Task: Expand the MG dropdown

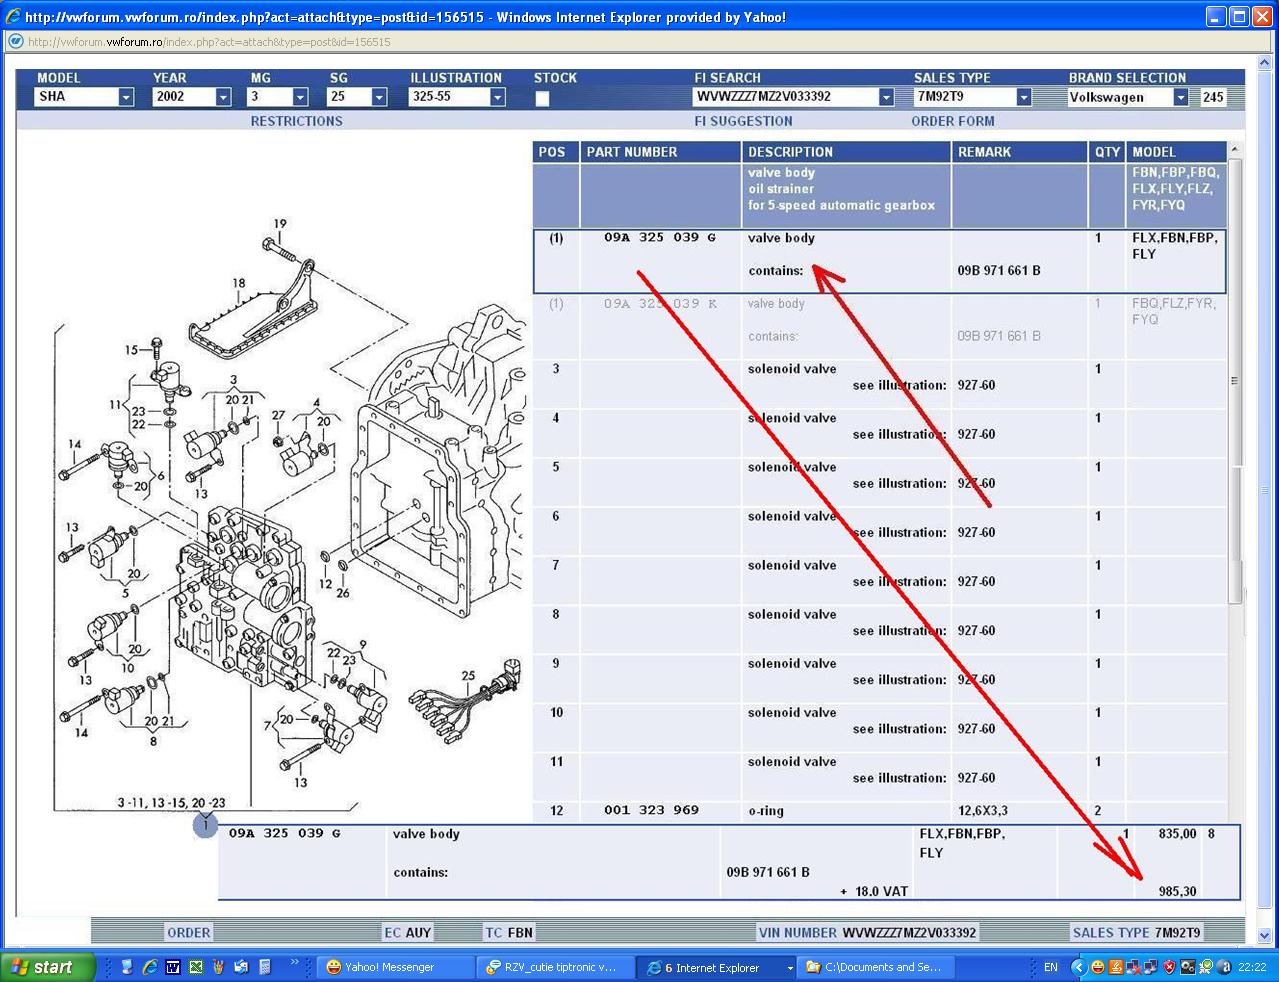Action: (x=300, y=97)
